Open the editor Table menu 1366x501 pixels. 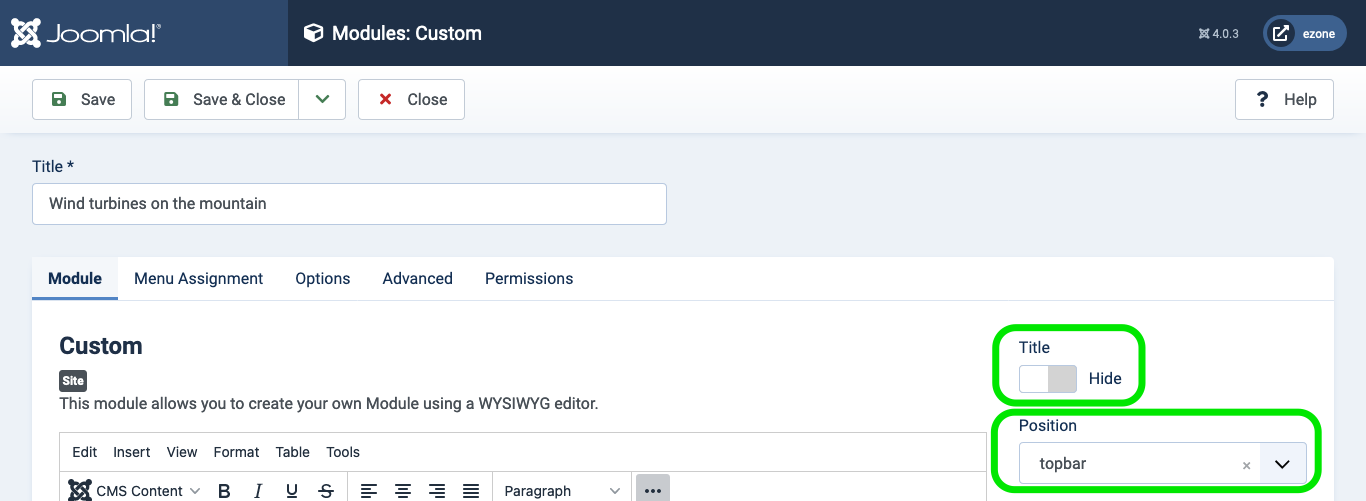tap(293, 452)
